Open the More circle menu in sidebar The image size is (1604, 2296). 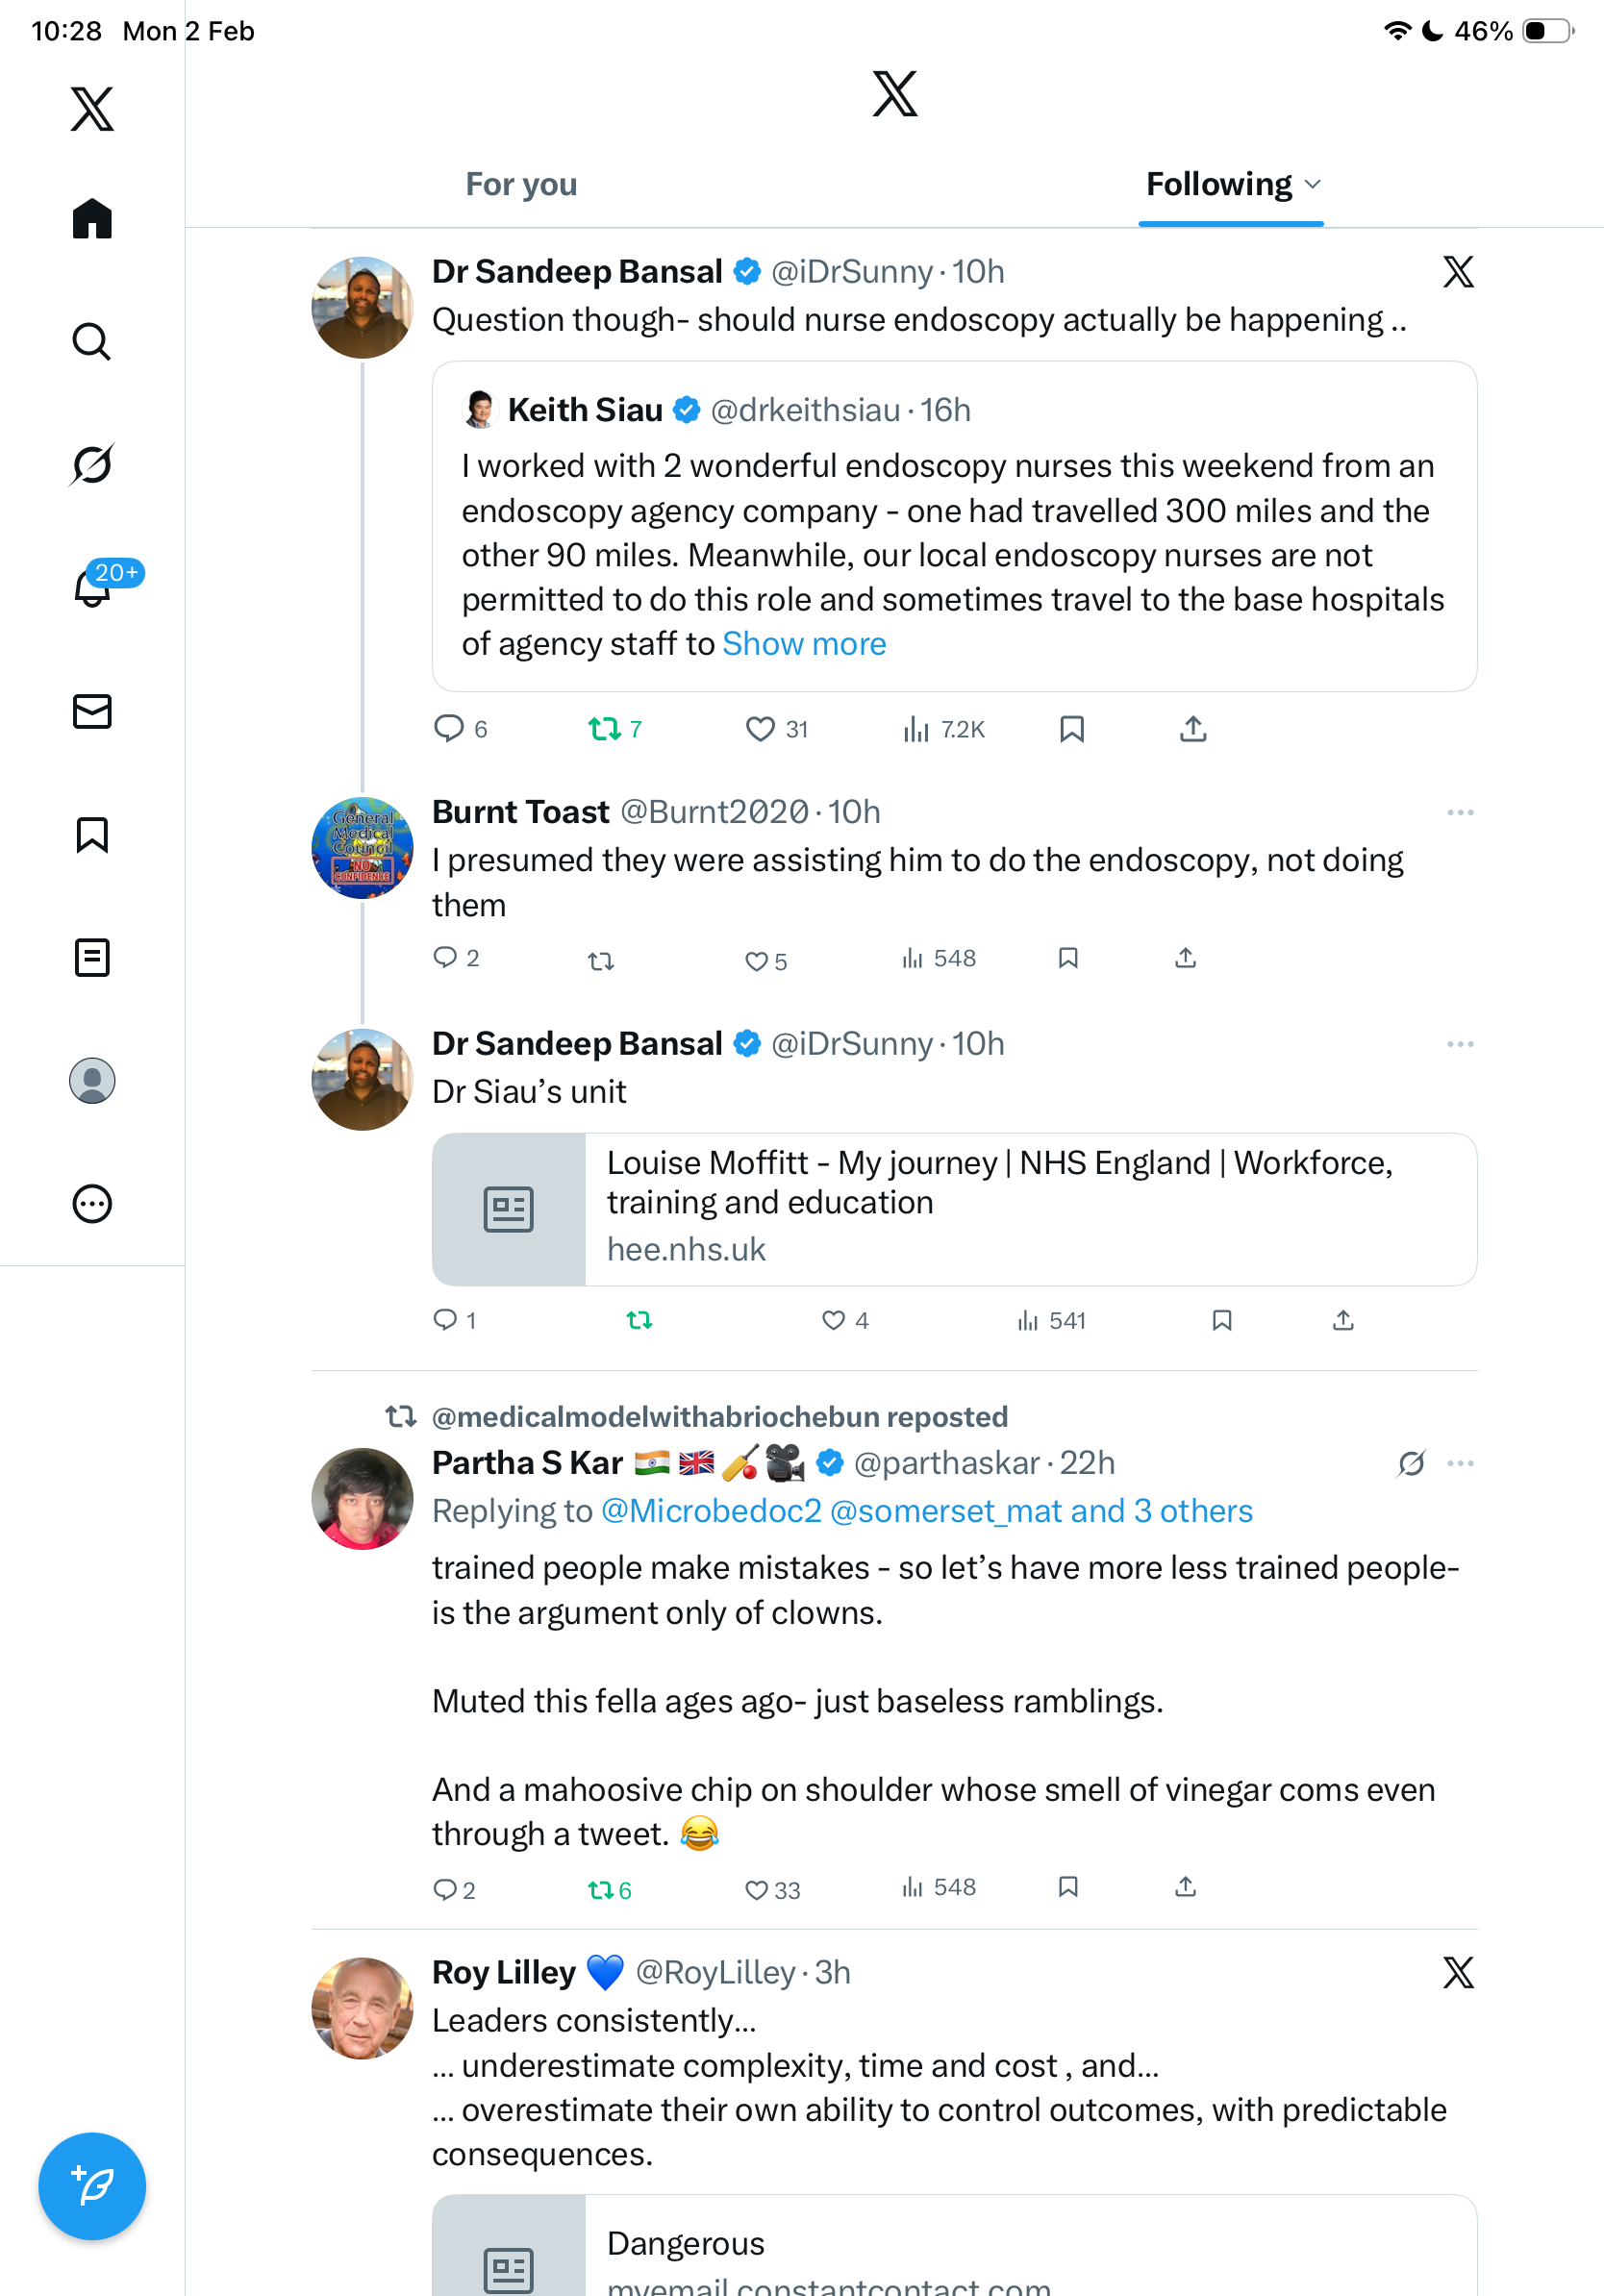(x=92, y=1204)
